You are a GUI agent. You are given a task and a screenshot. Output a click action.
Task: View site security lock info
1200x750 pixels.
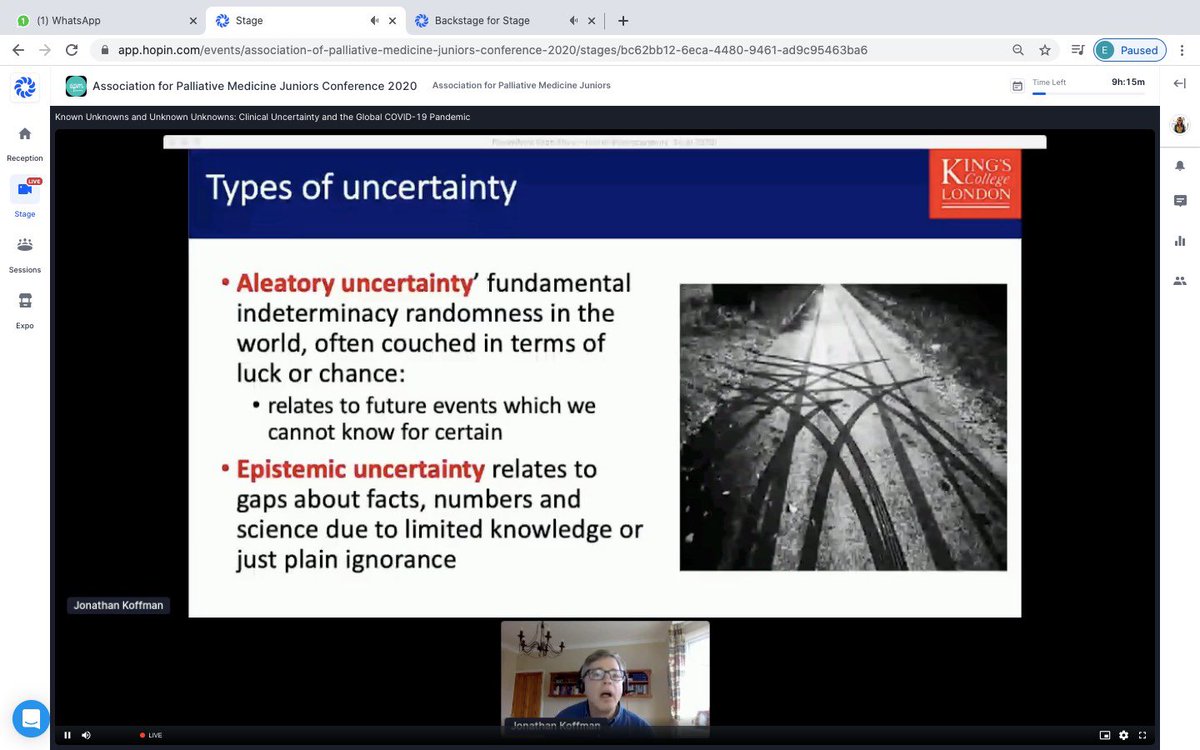tap(105, 50)
